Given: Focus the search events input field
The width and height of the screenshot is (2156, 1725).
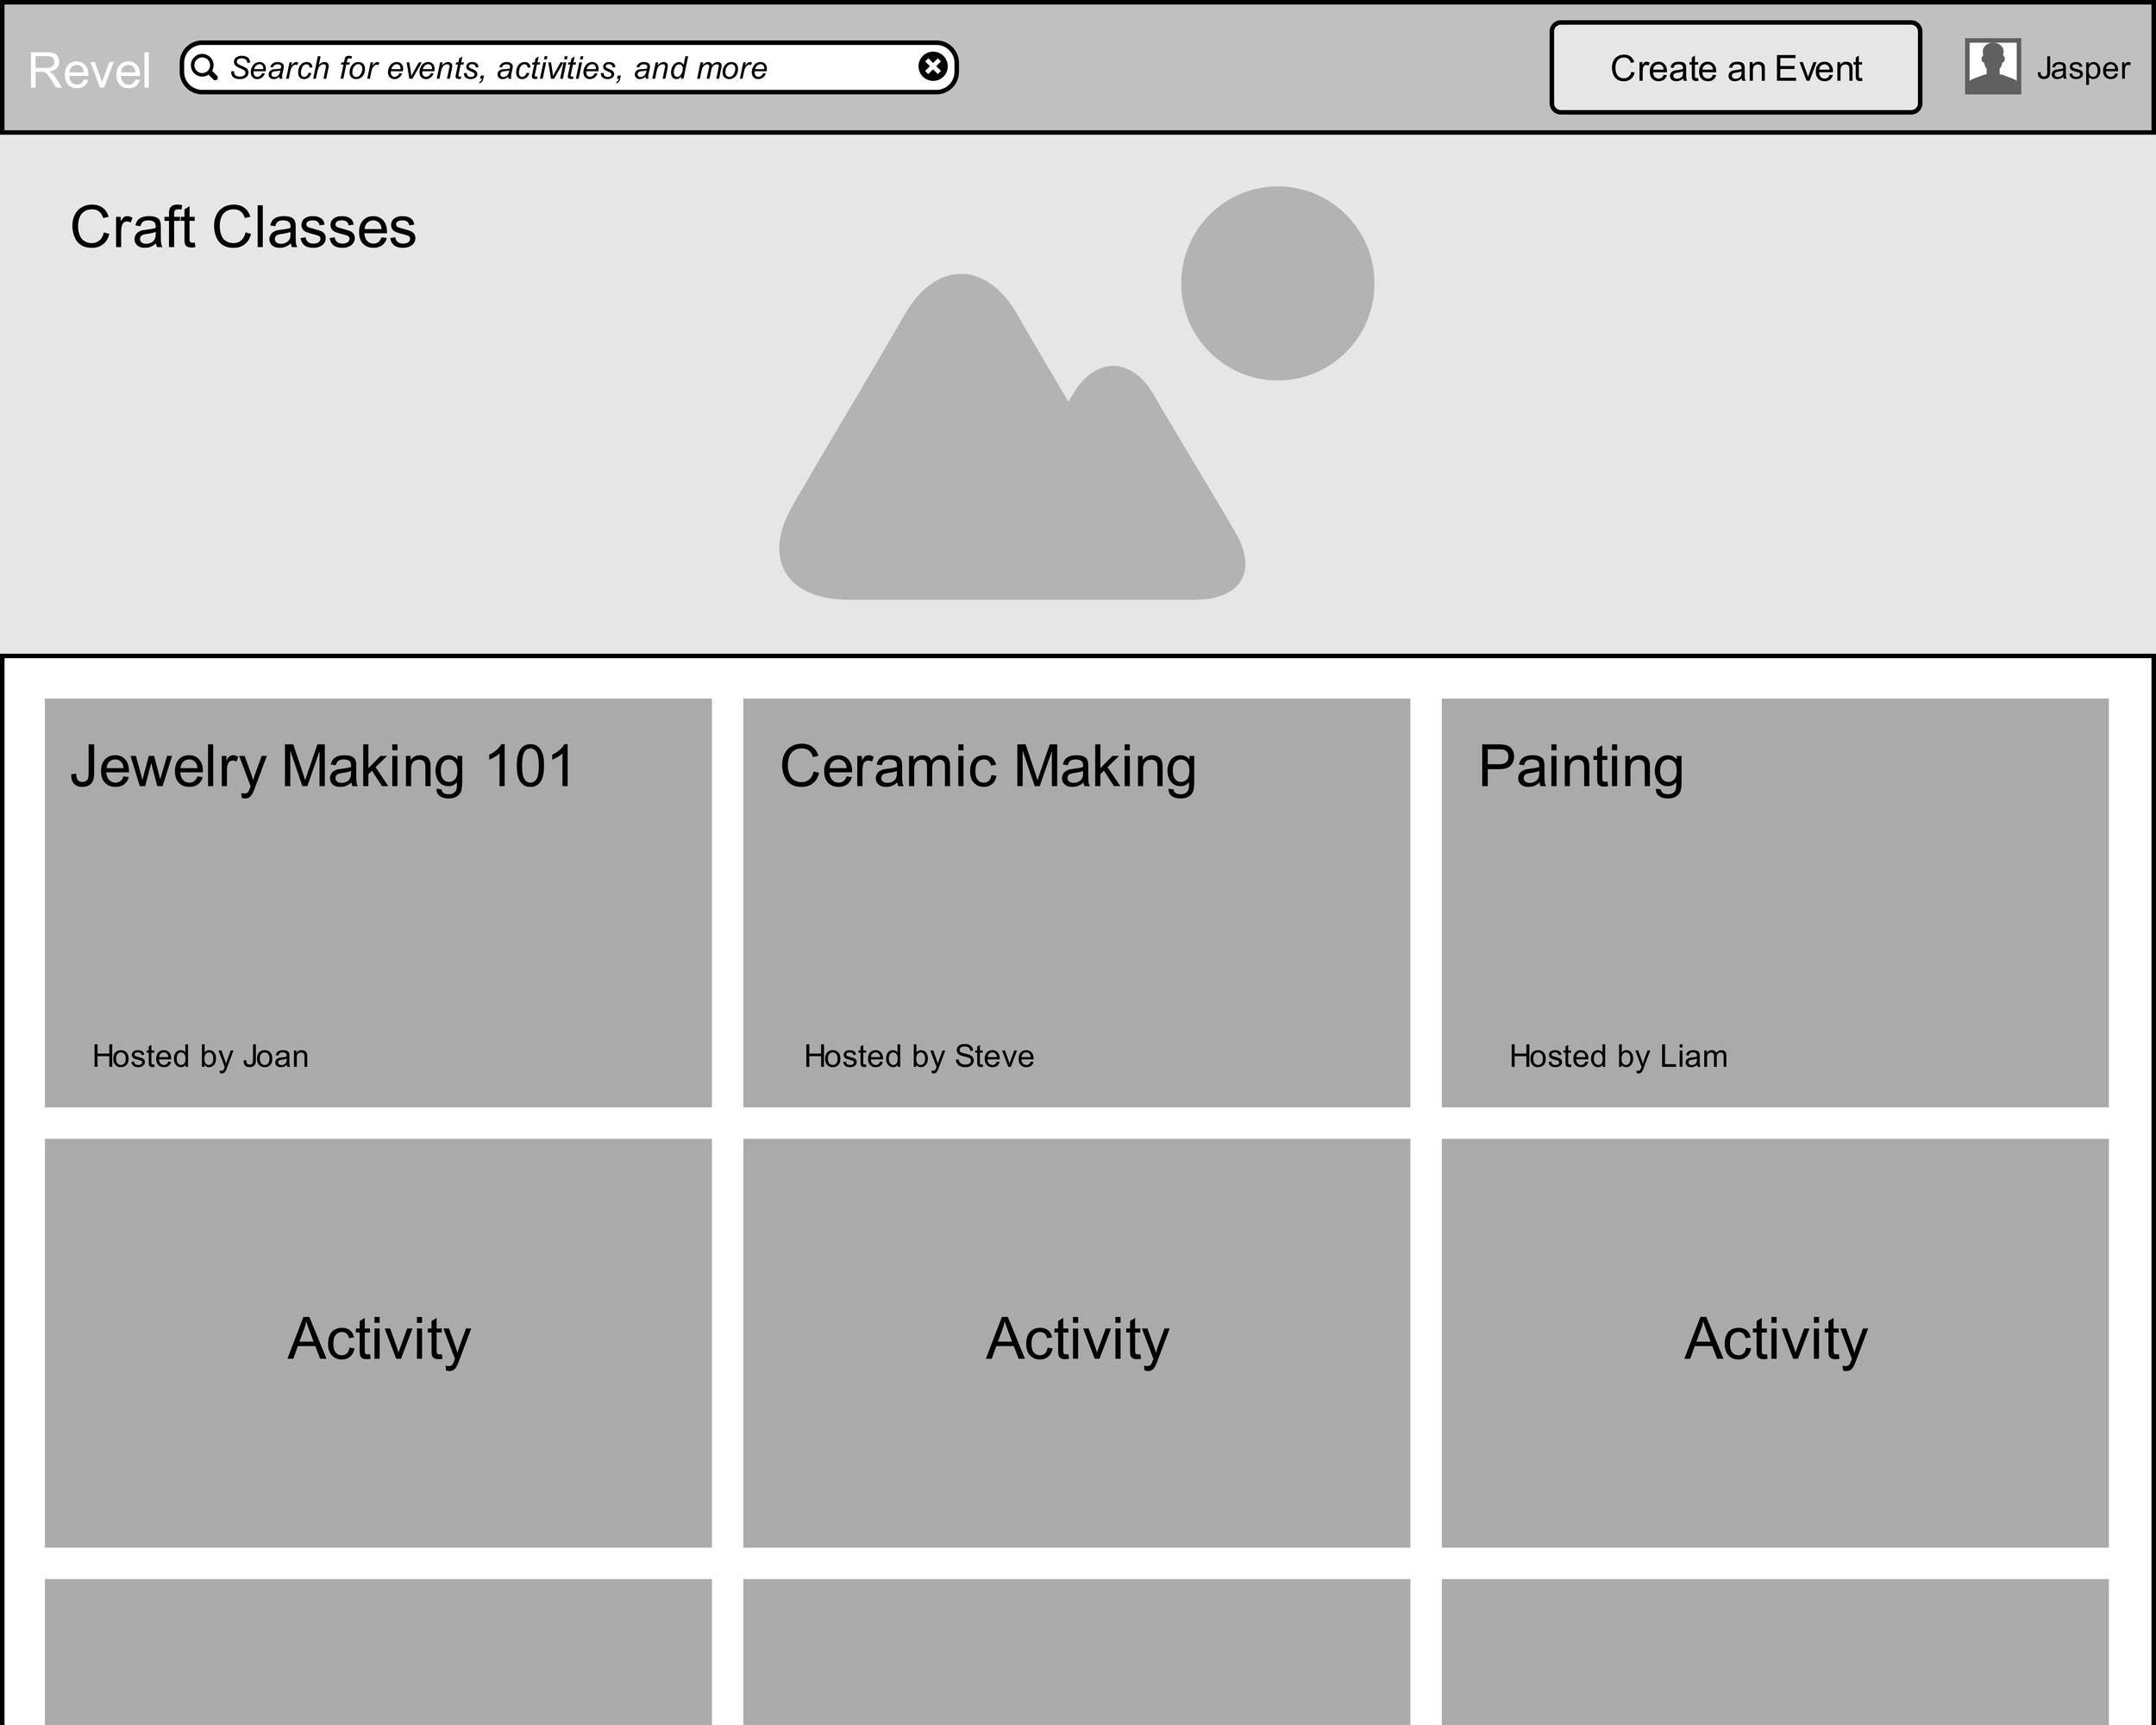Looking at the screenshot, I should 569,68.
